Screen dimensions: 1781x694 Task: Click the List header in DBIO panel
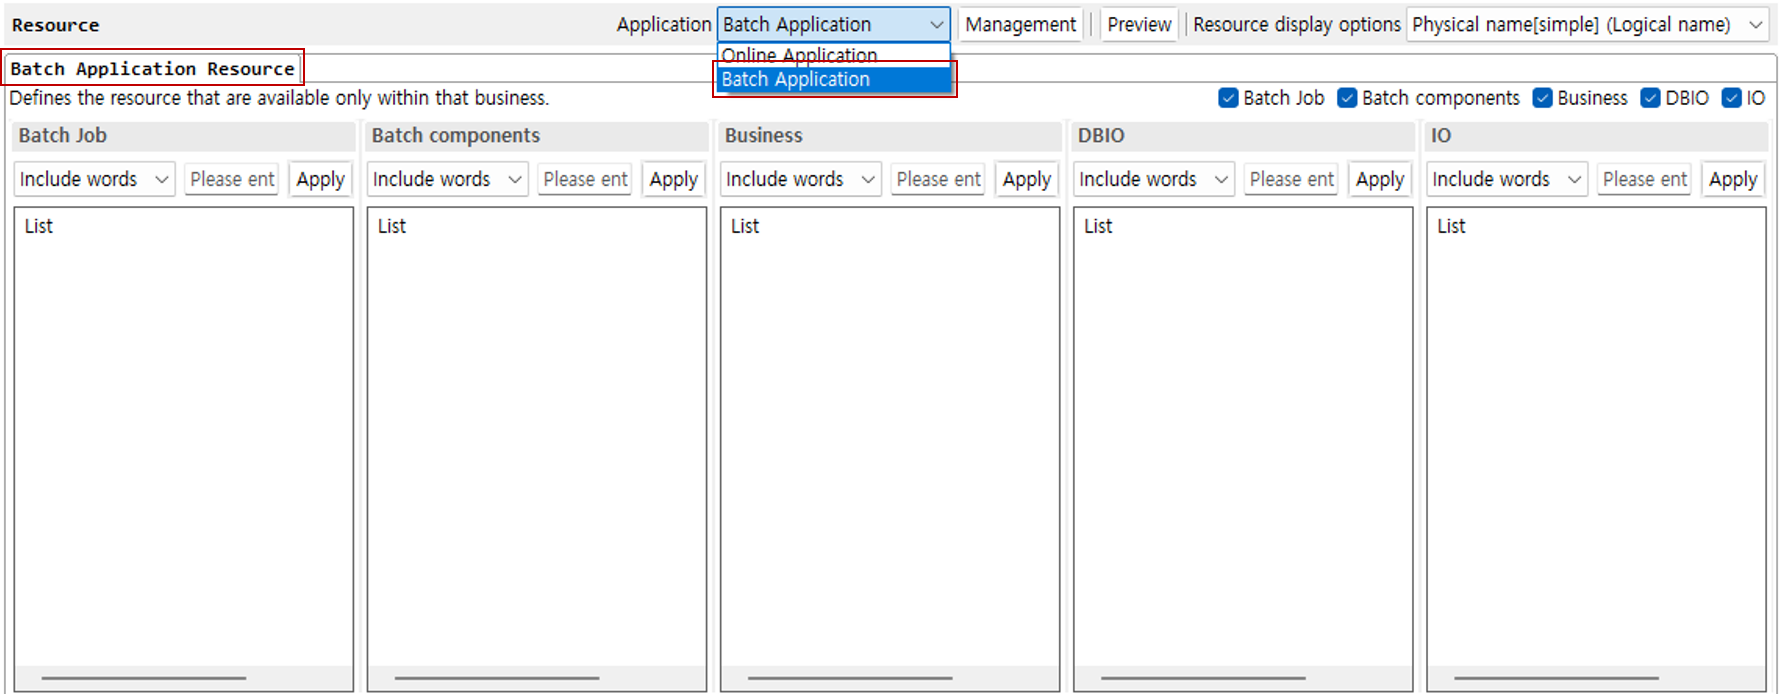(x=1098, y=226)
